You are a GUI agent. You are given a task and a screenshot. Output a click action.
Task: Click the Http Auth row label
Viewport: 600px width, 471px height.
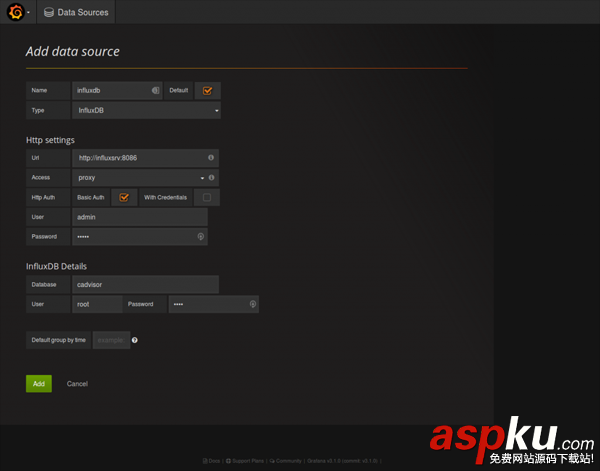(48, 197)
